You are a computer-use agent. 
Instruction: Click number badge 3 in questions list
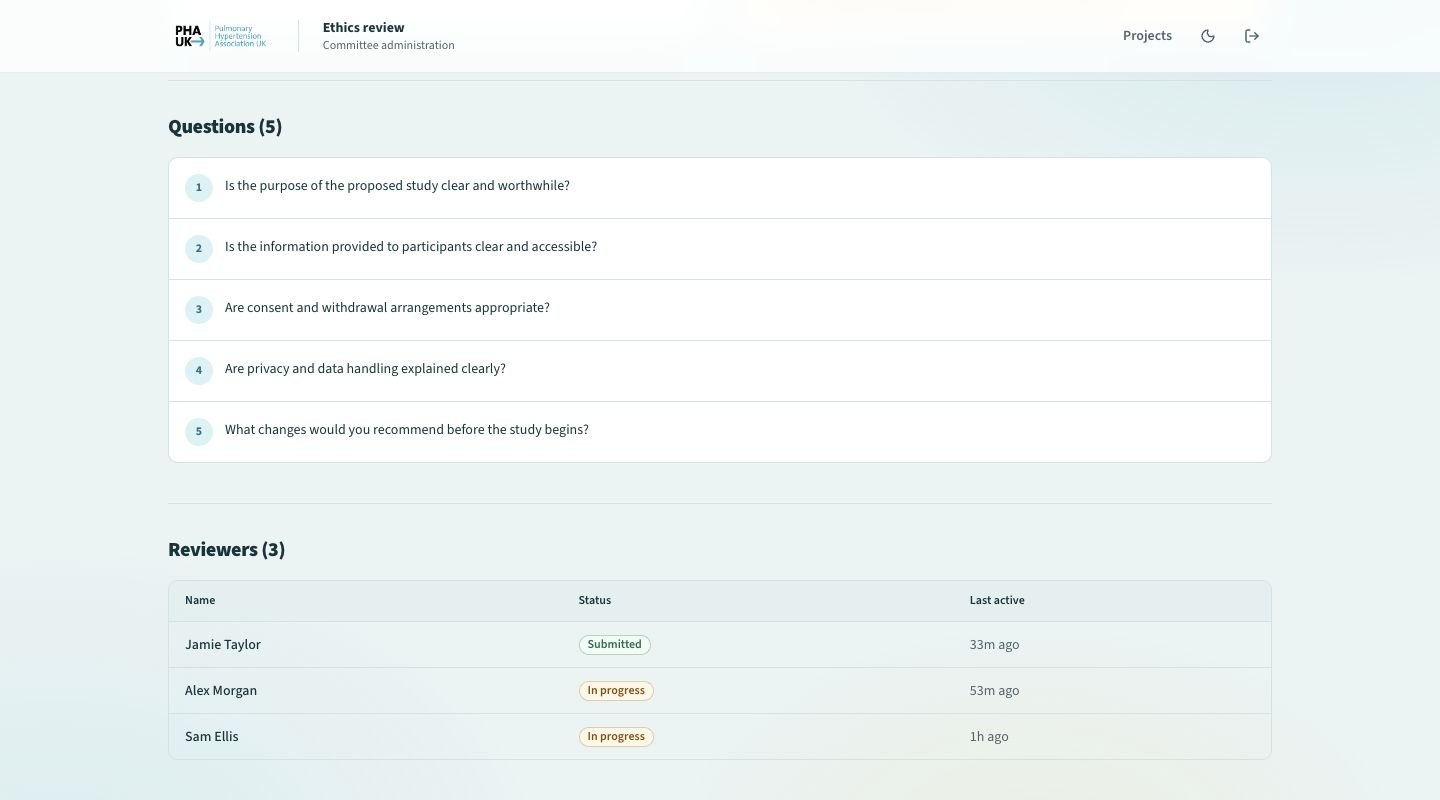click(199, 310)
